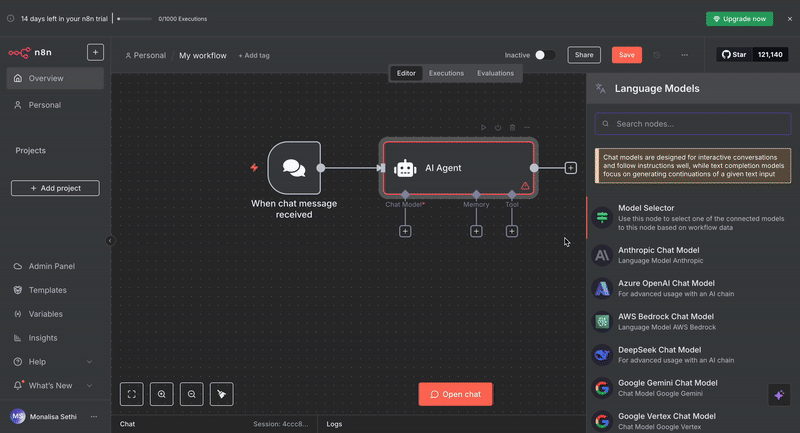Click the Add project button
The height and width of the screenshot is (433, 800).
pyautogui.click(x=55, y=188)
